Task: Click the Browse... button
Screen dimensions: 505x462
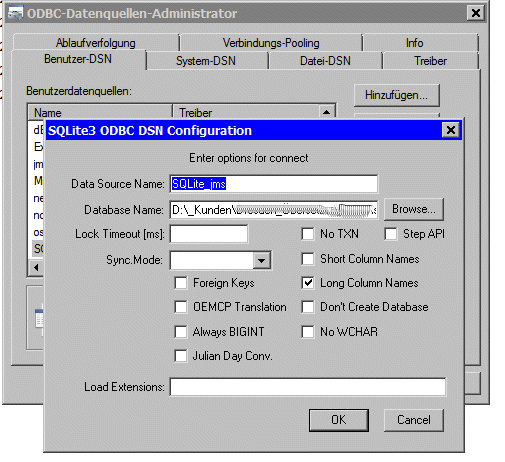Action: (414, 209)
